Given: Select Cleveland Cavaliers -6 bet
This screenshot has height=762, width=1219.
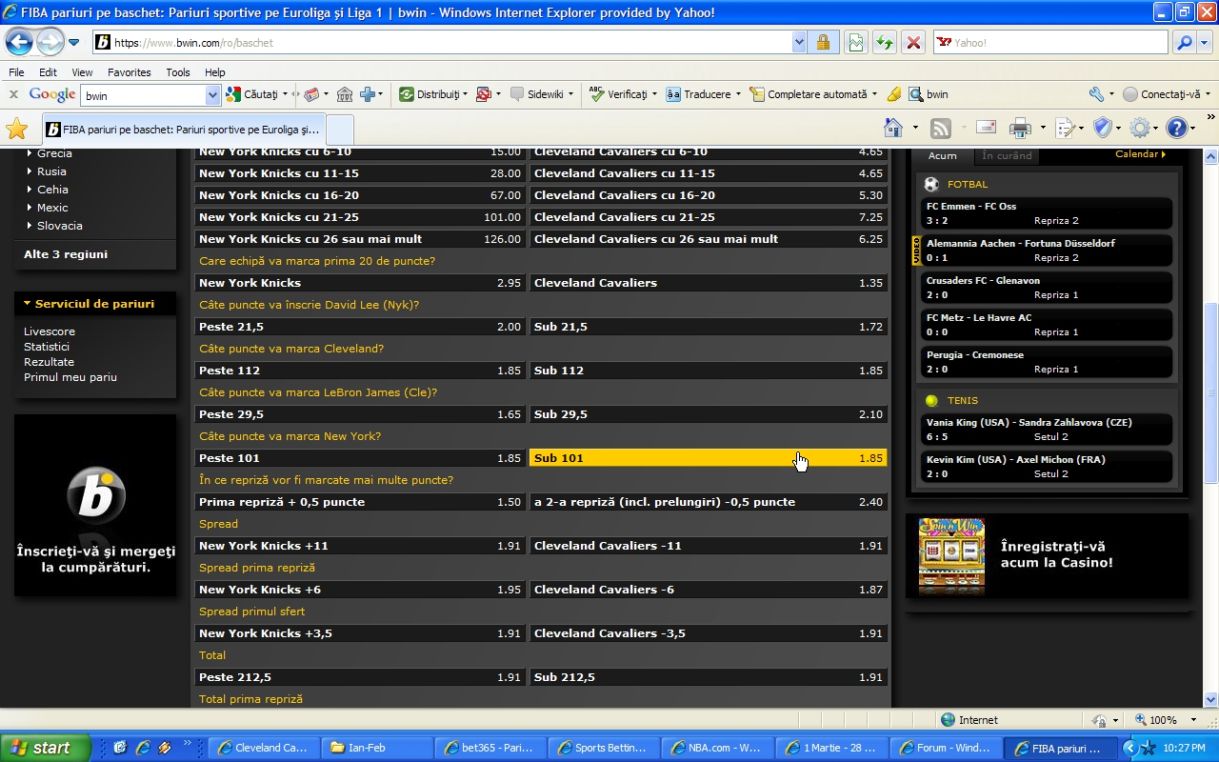Looking at the screenshot, I should point(708,590).
